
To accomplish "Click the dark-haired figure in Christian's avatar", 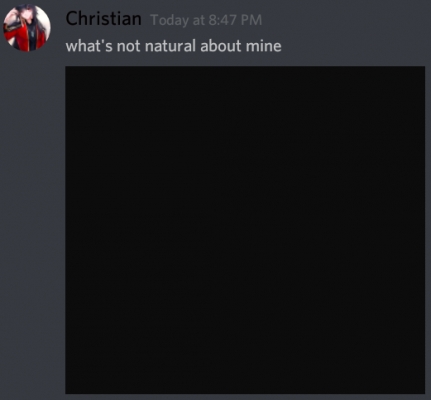I will (28, 27).
